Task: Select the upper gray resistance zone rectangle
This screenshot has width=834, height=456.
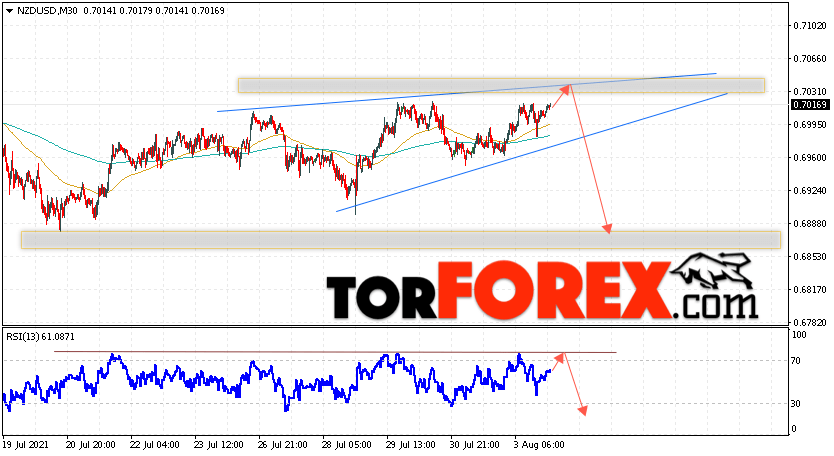Action: 501,86
